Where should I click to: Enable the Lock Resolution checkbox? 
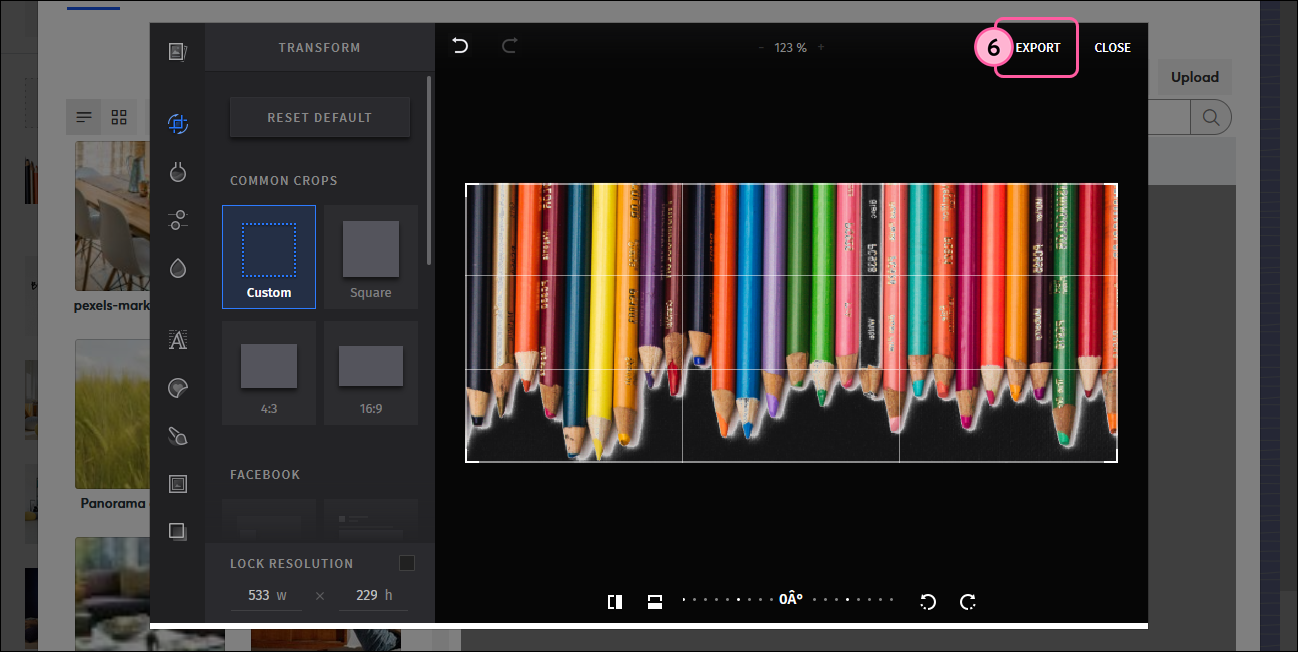pos(407,563)
